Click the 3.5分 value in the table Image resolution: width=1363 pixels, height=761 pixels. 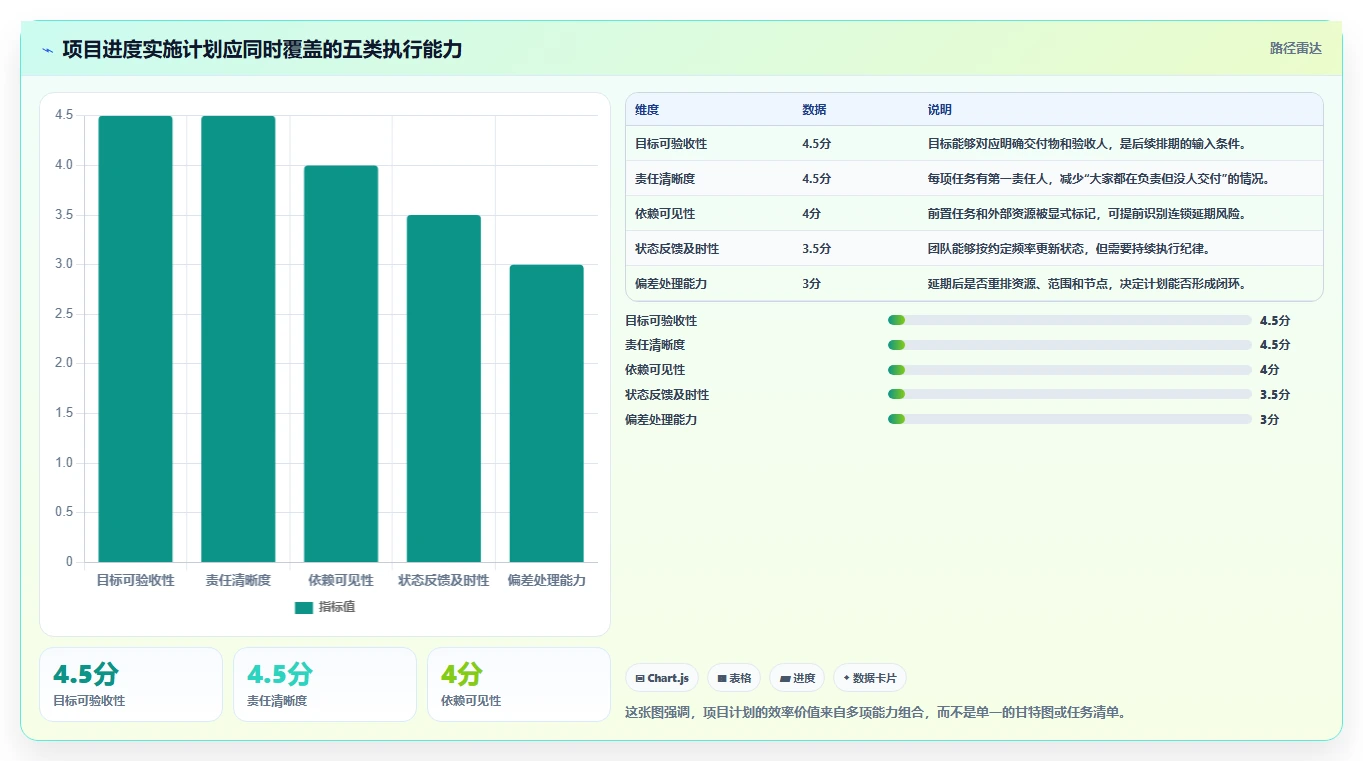816,249
